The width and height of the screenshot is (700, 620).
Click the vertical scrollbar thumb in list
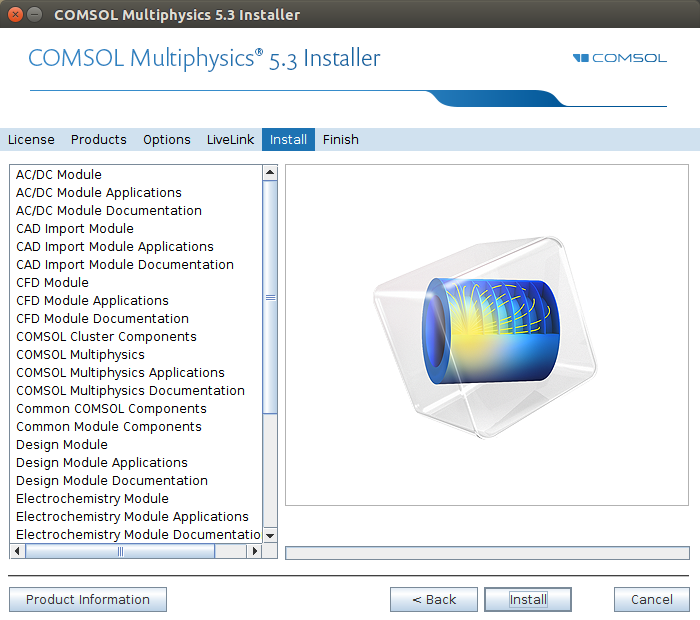pos(270,297)
